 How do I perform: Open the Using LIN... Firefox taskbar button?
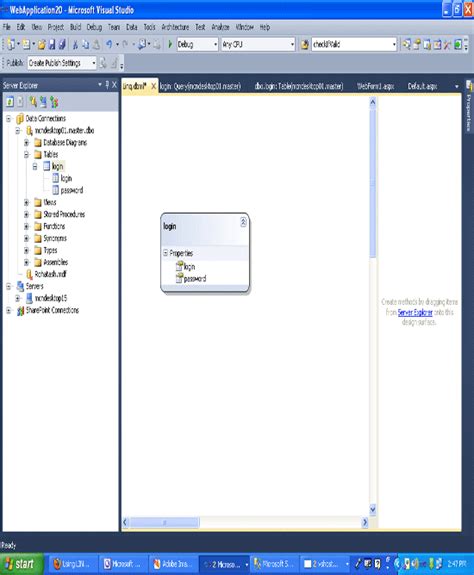coord(73,564)
